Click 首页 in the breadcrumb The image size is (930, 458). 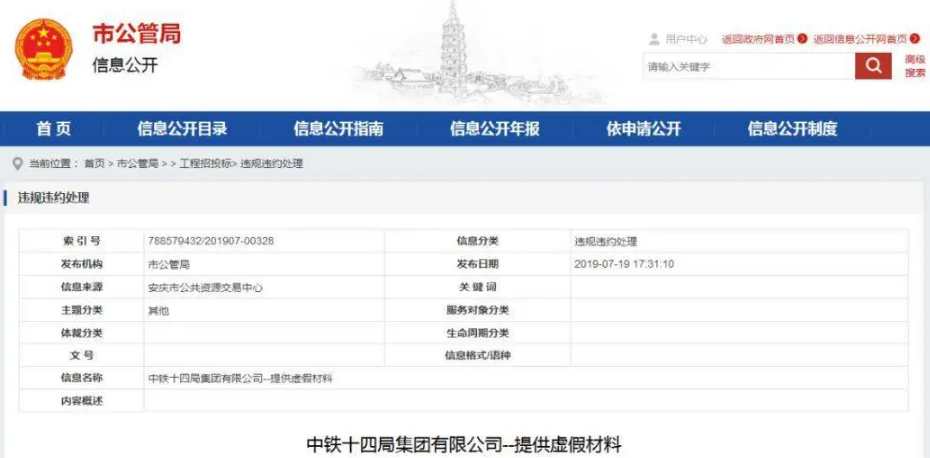point(94,164)
